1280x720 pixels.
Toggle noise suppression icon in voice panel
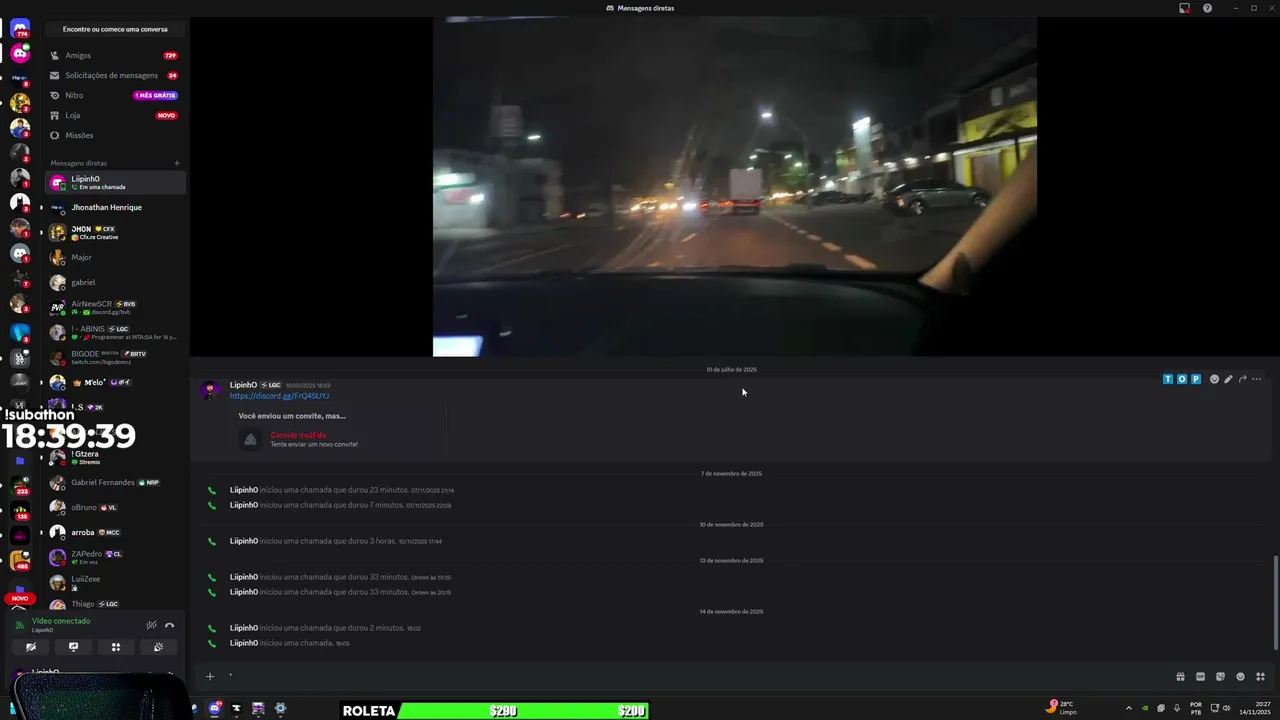pyautogui.click(x=151, y=625)
